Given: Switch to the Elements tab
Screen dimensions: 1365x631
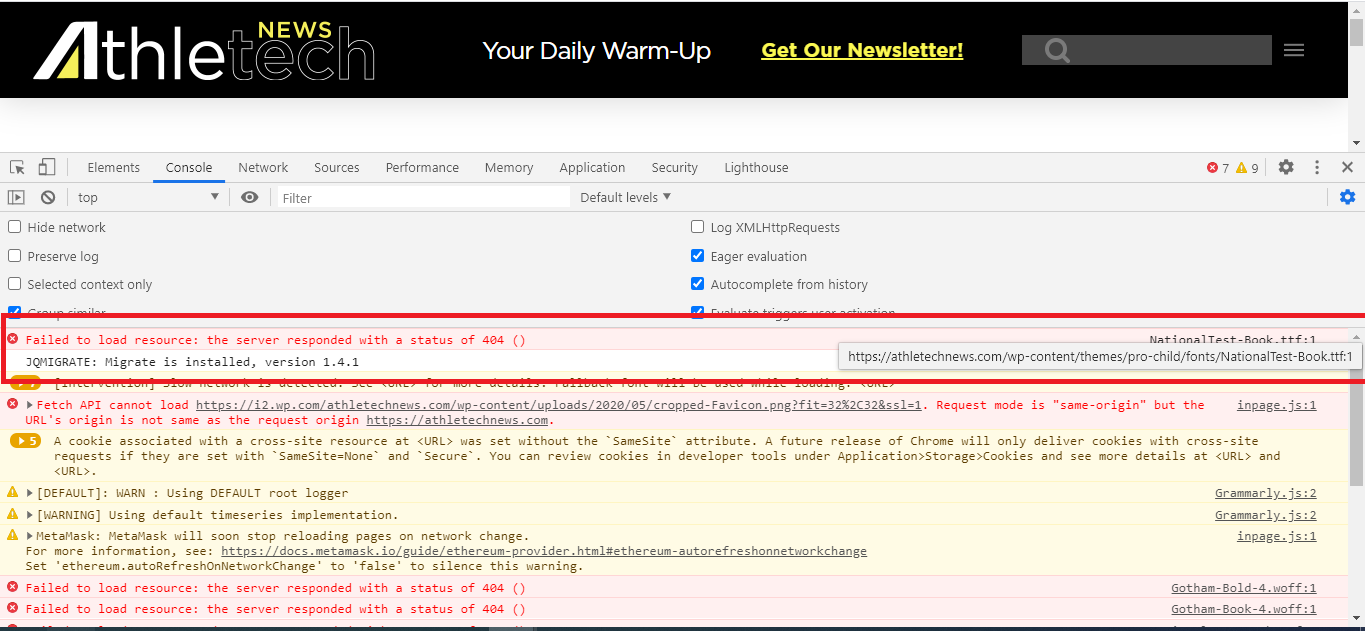Looking at the screenshot, I should click(x=113, y=167).
